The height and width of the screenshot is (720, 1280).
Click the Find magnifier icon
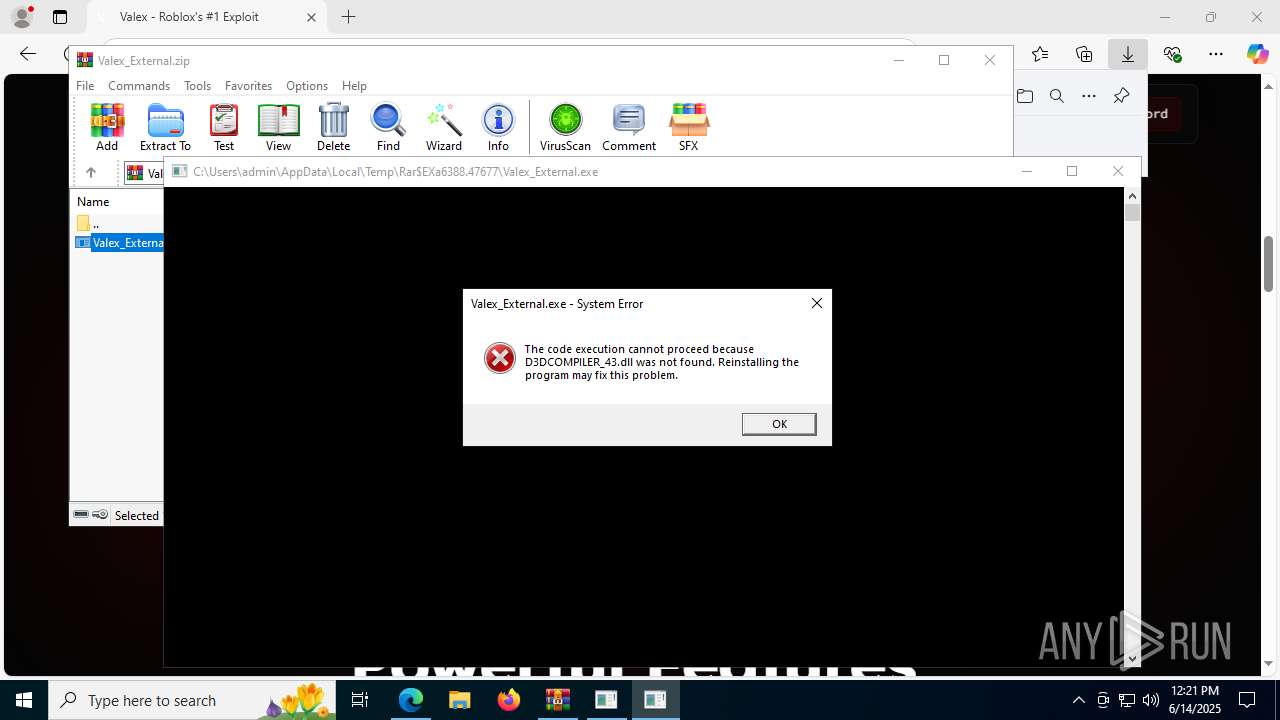click(388, 127)
